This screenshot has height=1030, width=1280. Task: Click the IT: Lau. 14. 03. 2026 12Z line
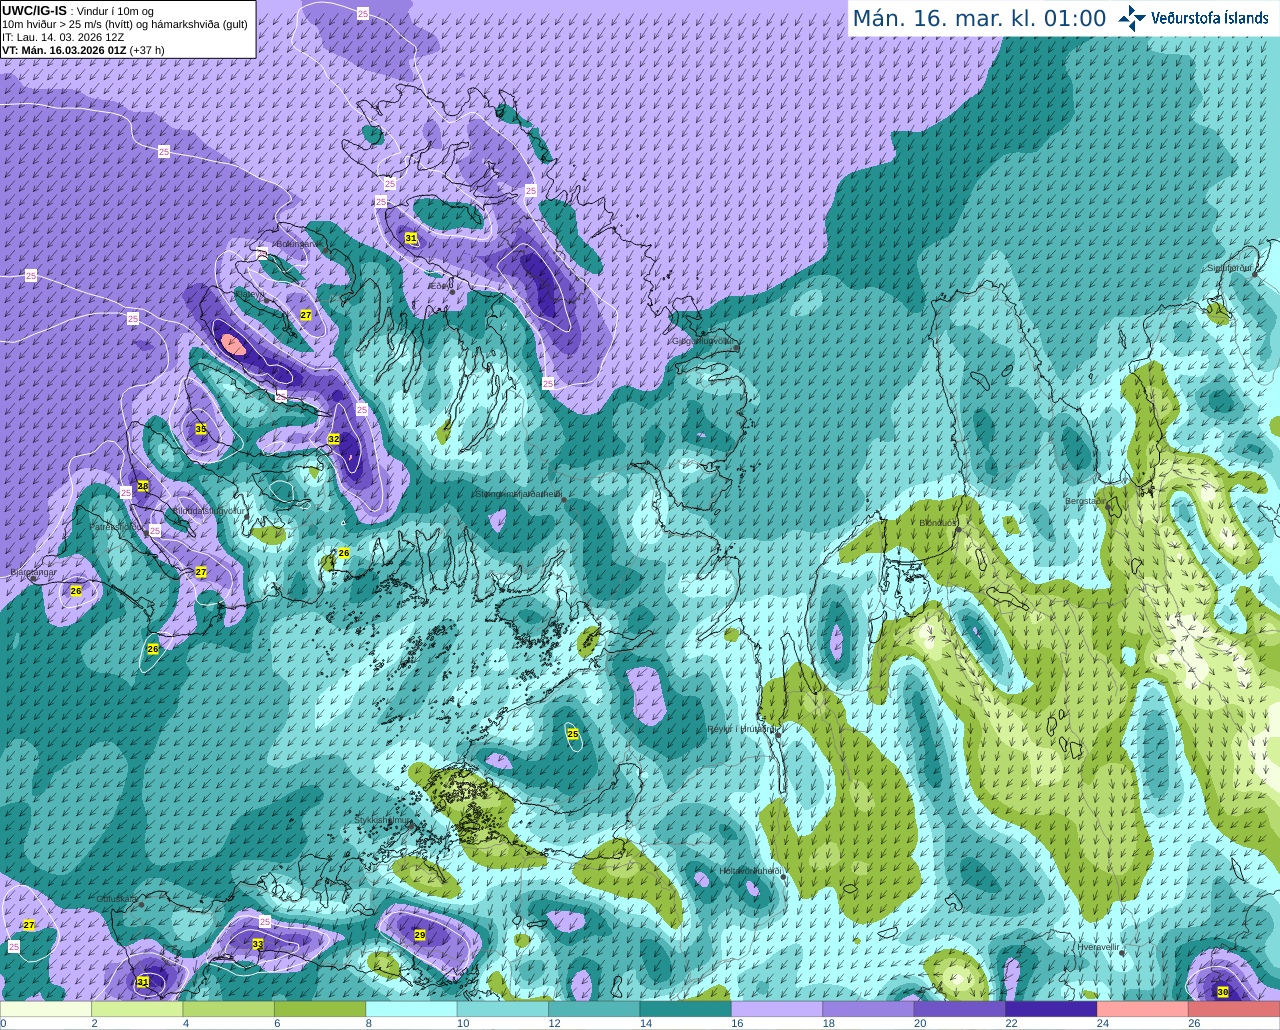click(63, 37)
